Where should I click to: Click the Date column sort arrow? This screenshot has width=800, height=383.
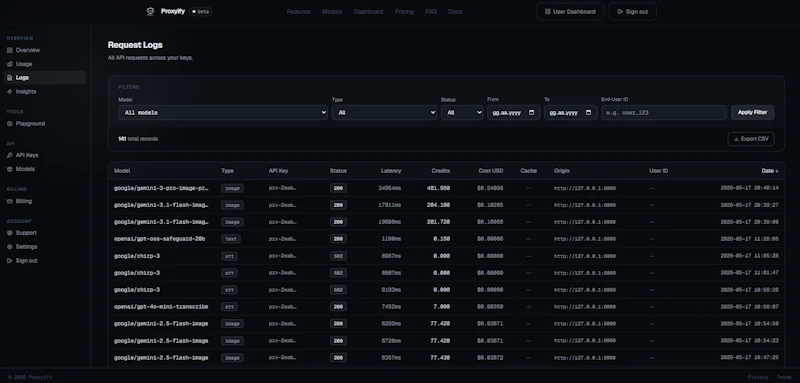(x=777, y=171)
